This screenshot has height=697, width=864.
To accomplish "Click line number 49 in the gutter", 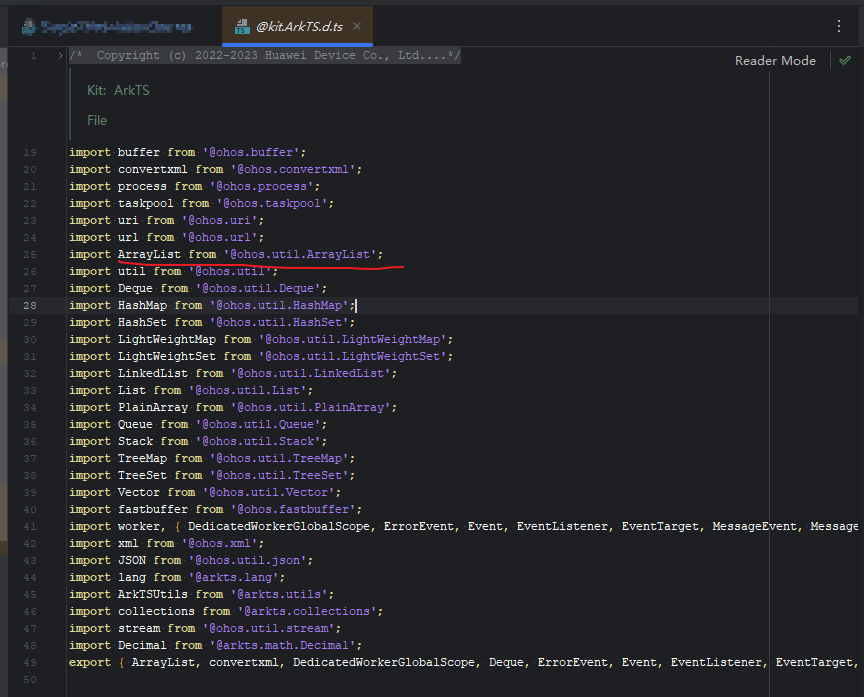I will coord(30,662).
